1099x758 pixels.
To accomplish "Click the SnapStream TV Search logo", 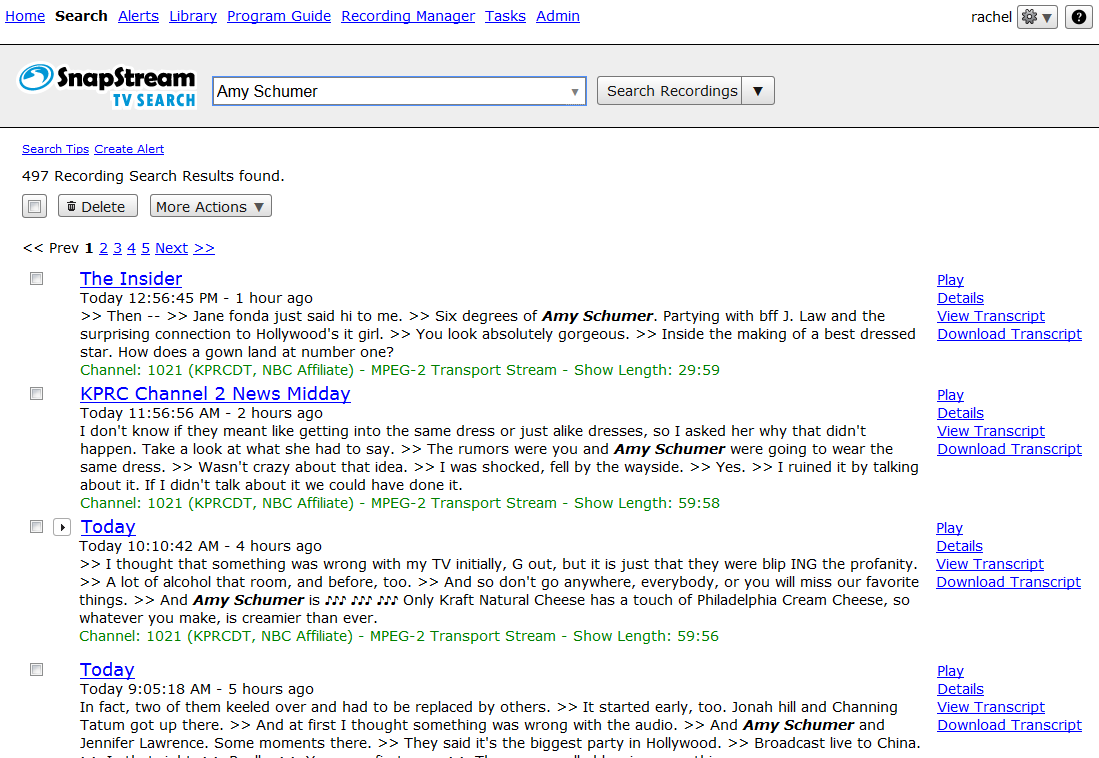I will [x=107, y=86].
